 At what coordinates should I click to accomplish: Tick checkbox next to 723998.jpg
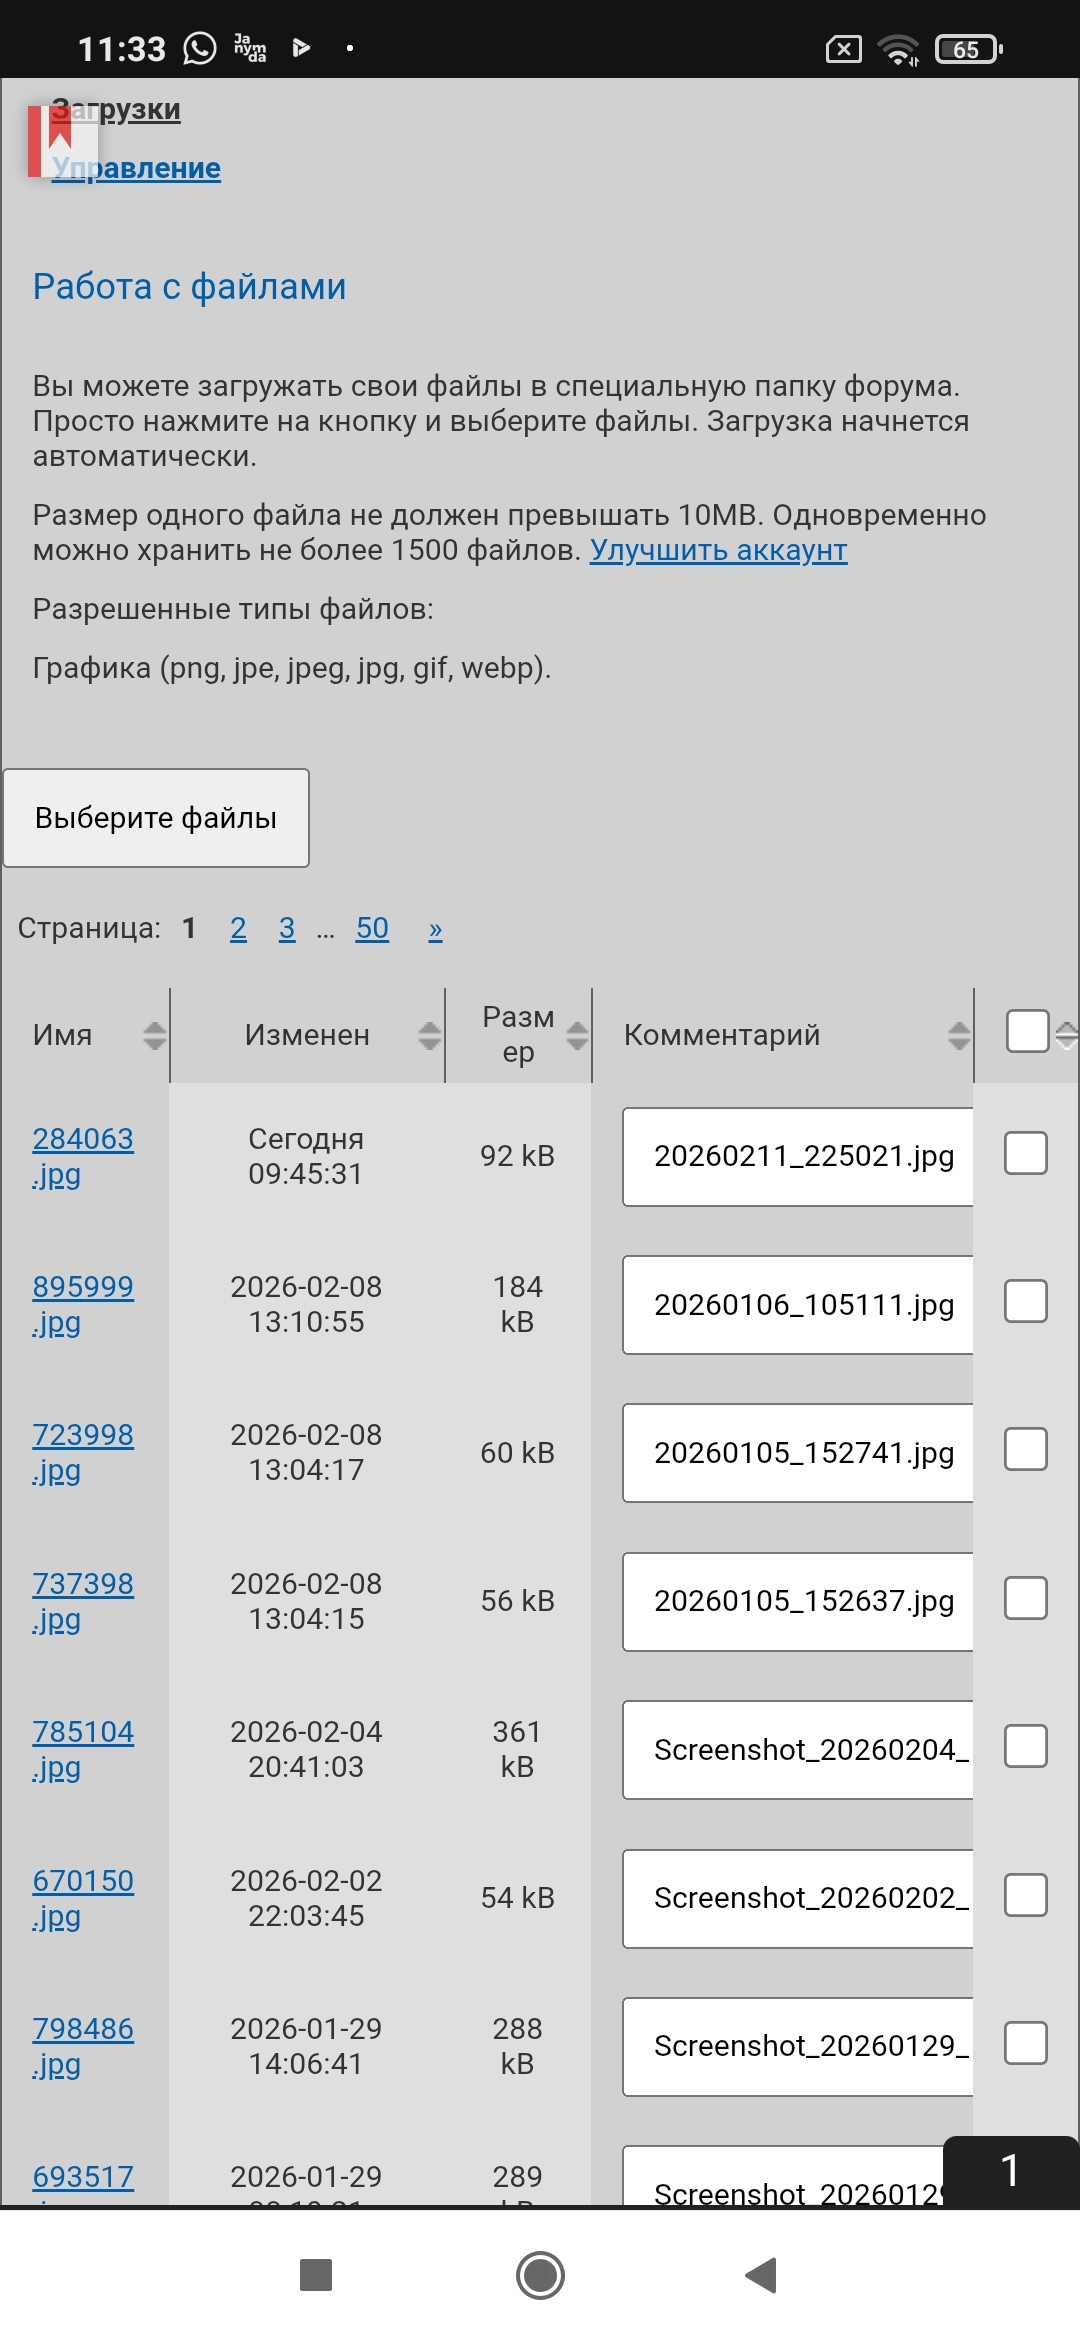tap(1026, 1449)
